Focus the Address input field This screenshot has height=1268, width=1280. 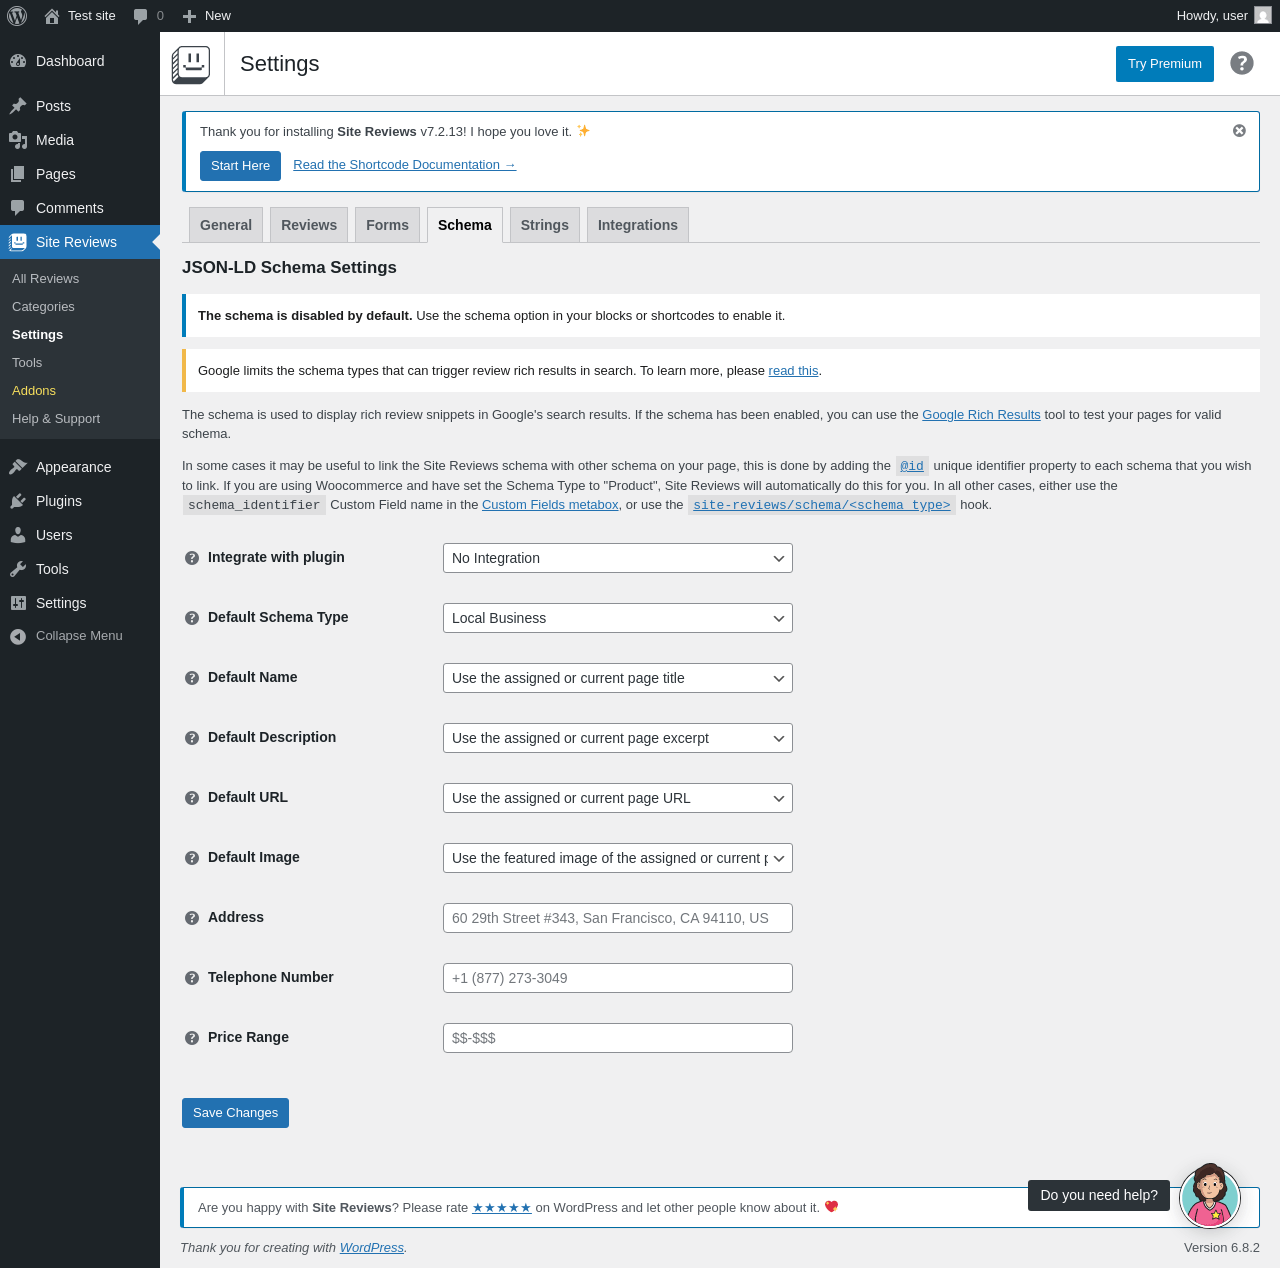pos(618,918)
